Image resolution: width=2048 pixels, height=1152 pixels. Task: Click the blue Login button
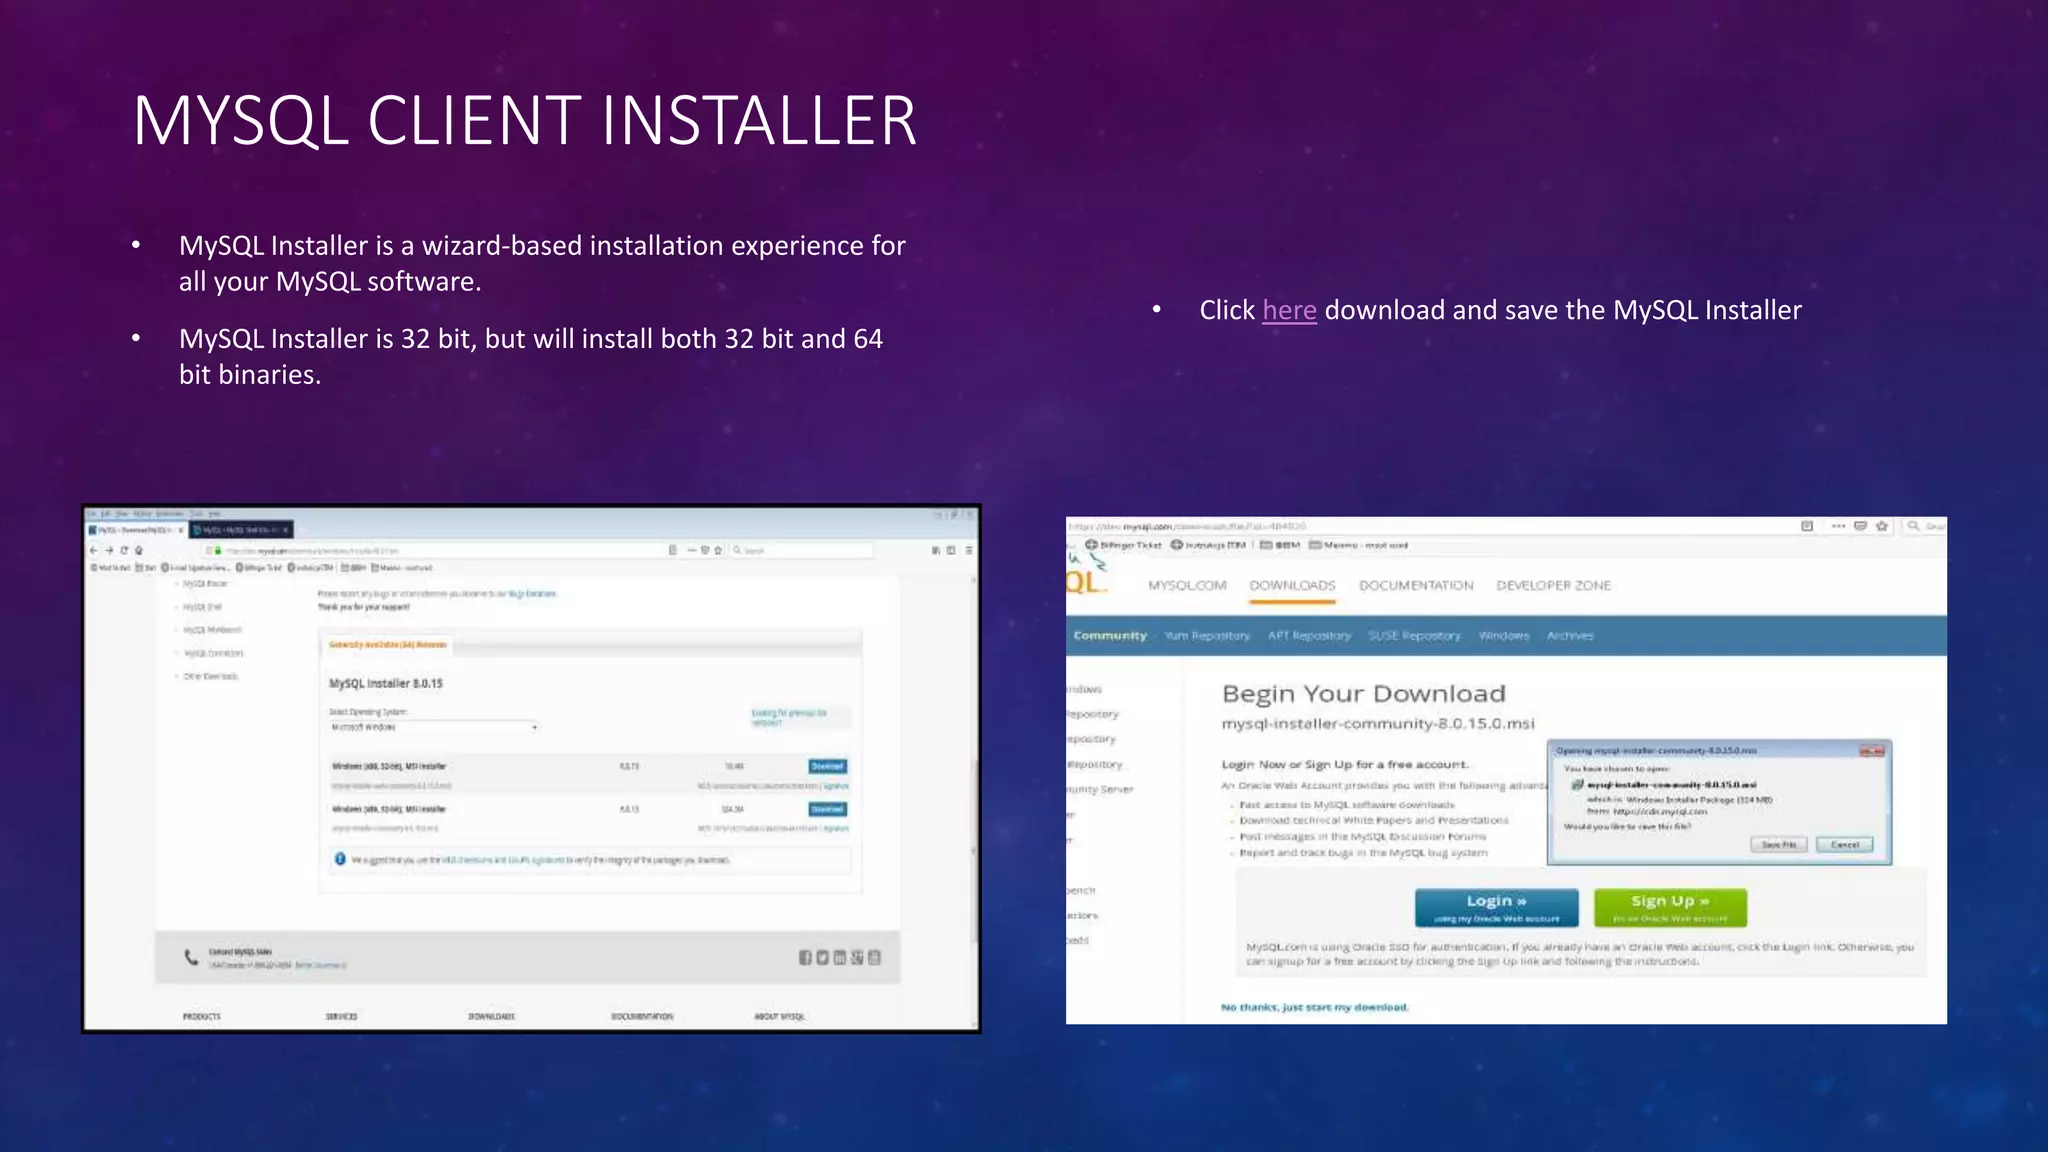pos(1496,907)
